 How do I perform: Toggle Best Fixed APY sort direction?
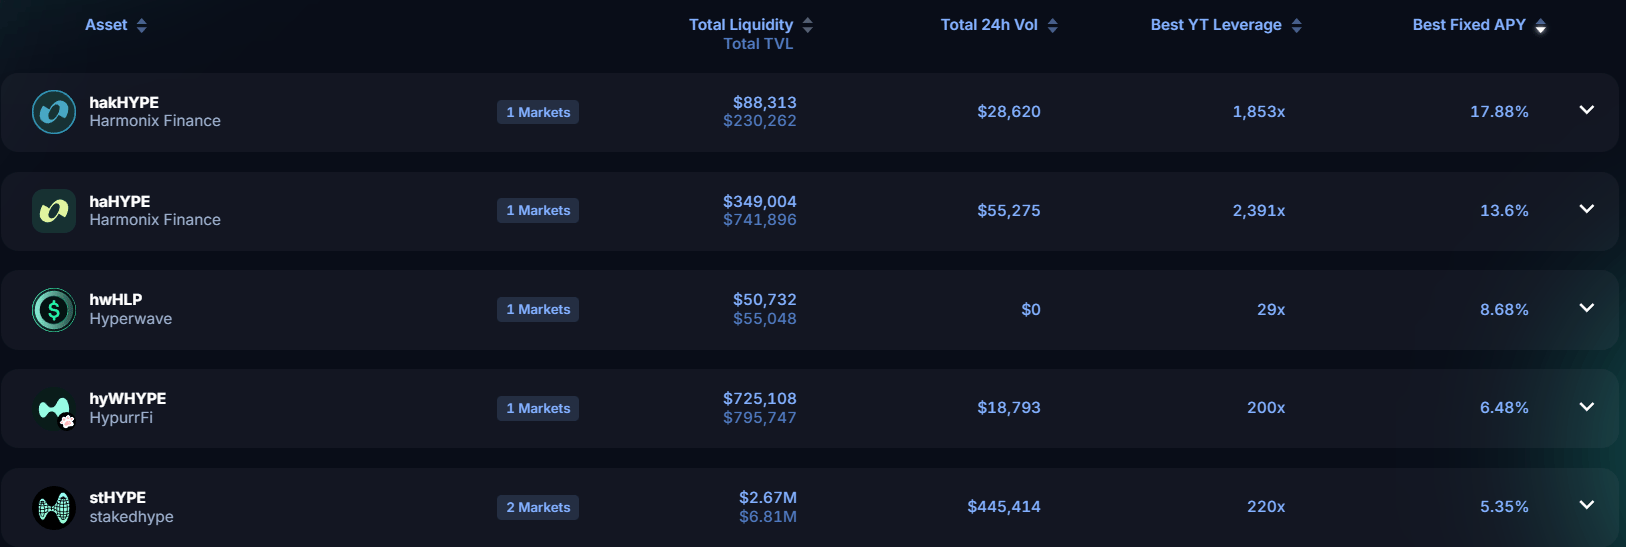click(1541, 25)
